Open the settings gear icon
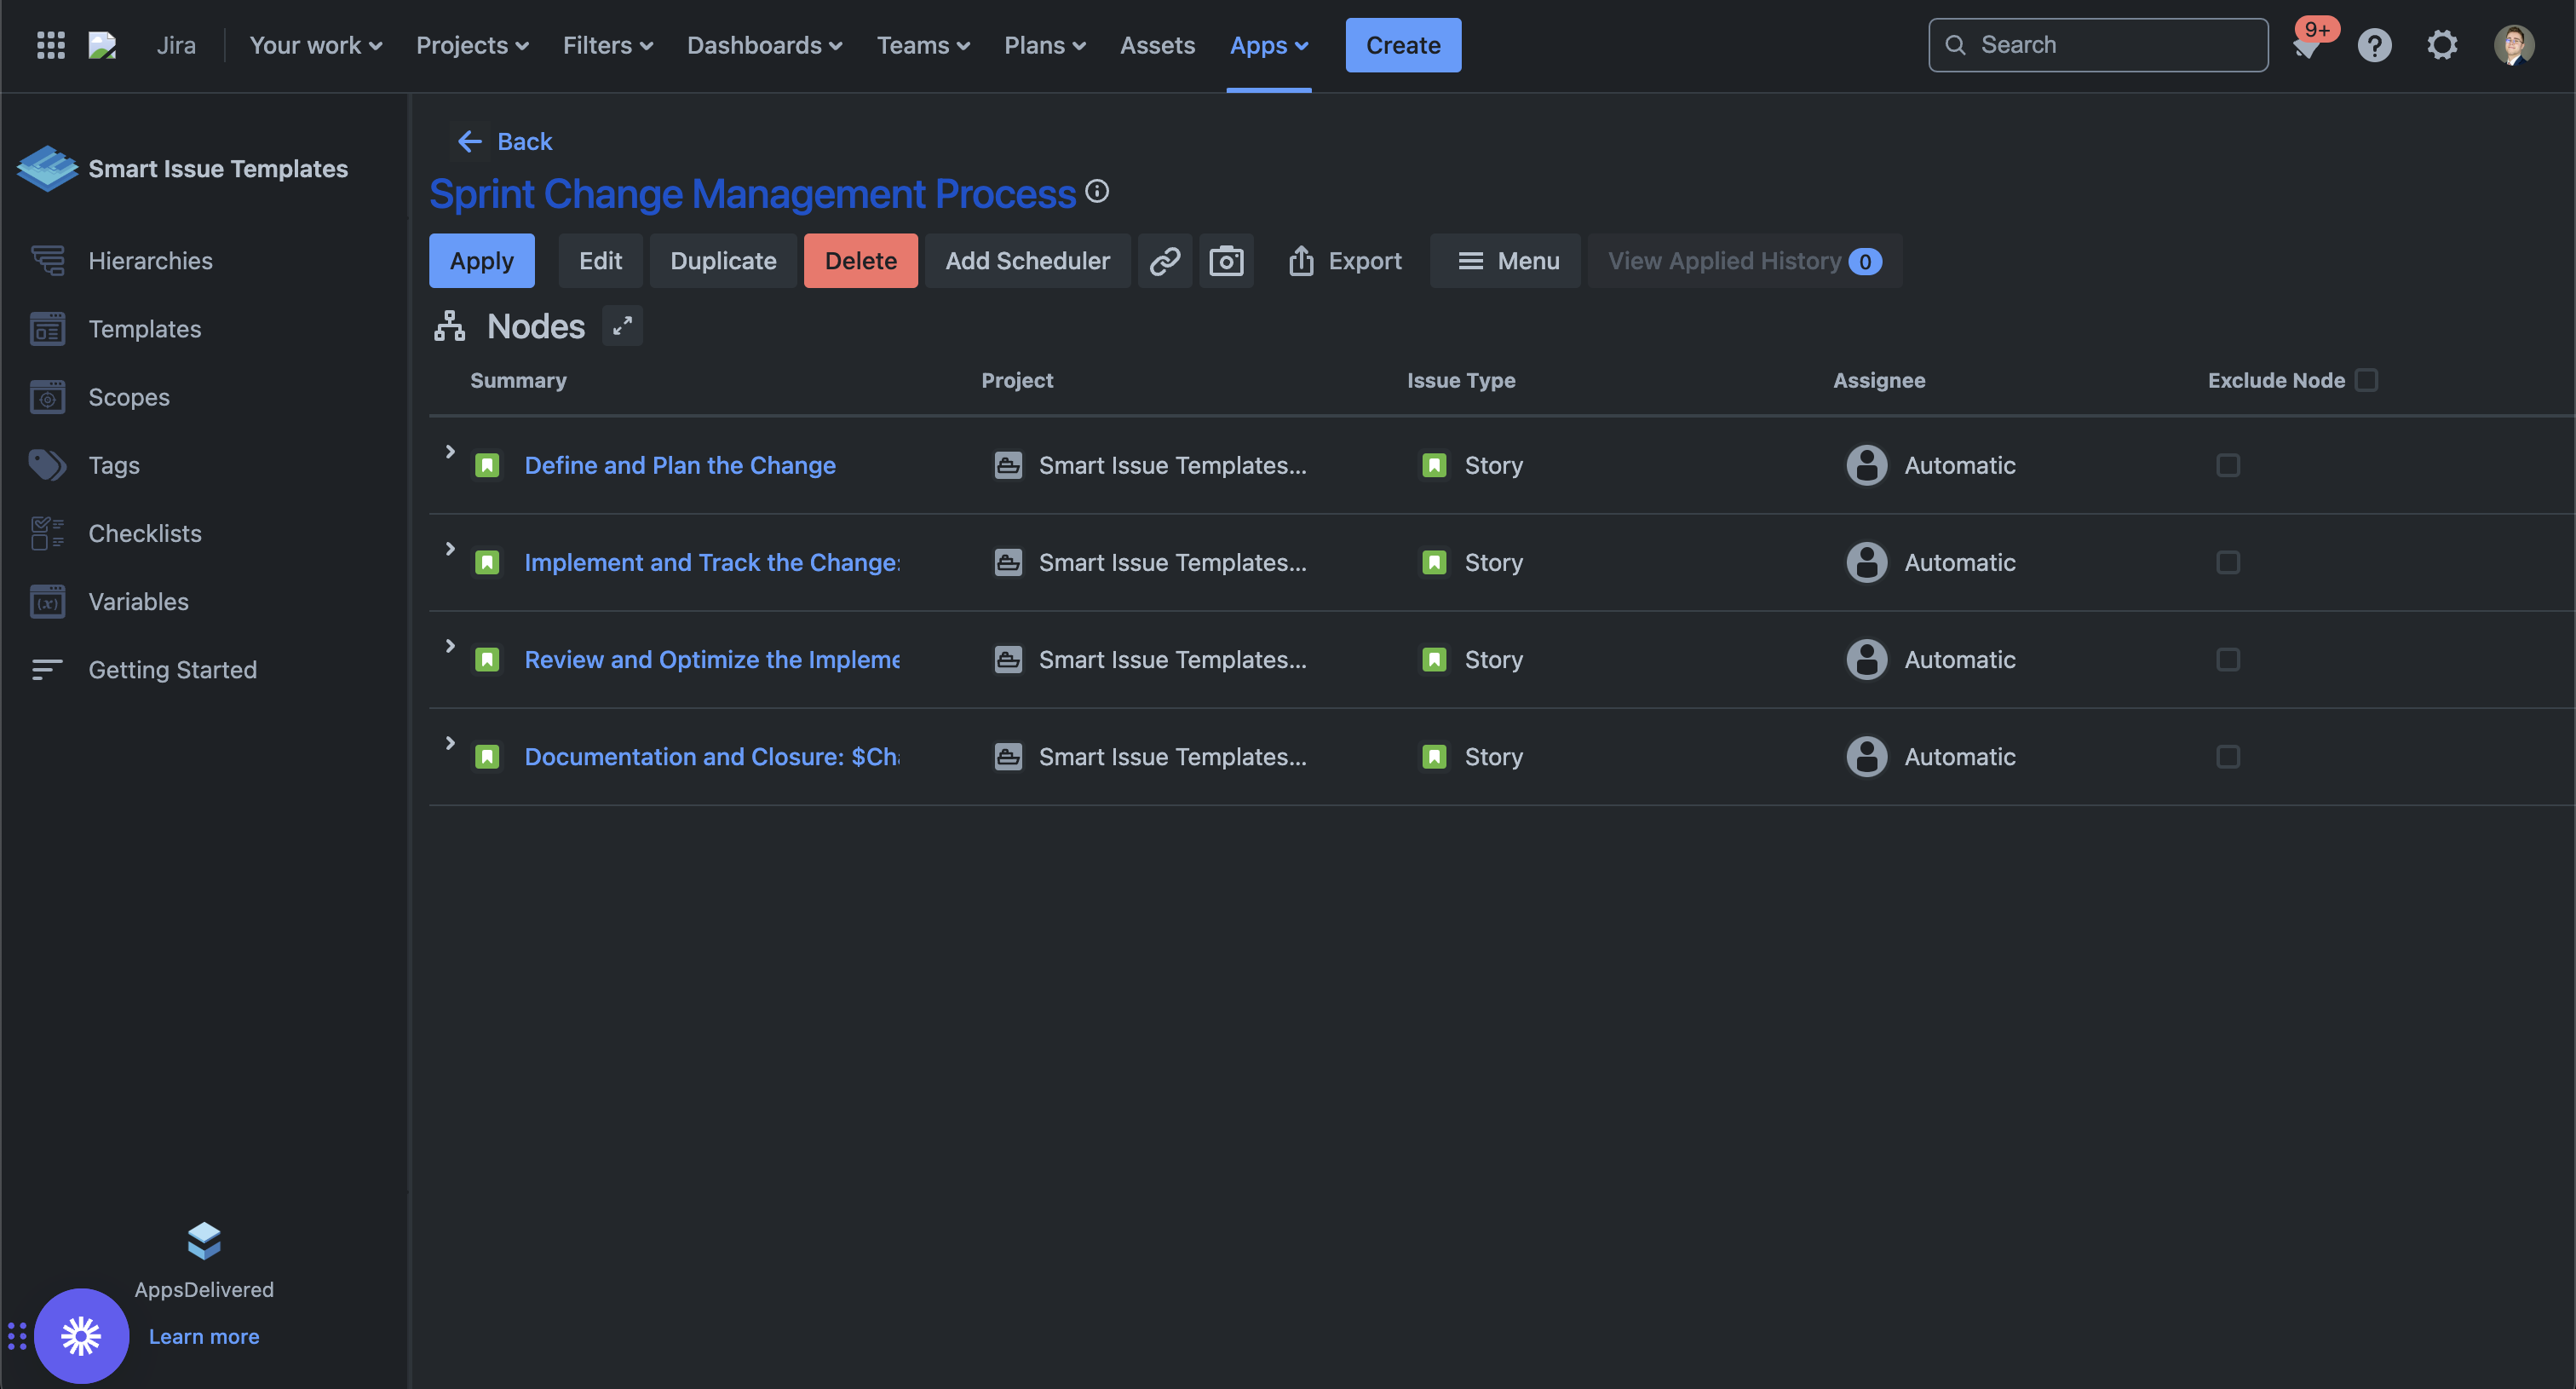The height and width of the screenshot is (1389, 2576). [2442, 45]
